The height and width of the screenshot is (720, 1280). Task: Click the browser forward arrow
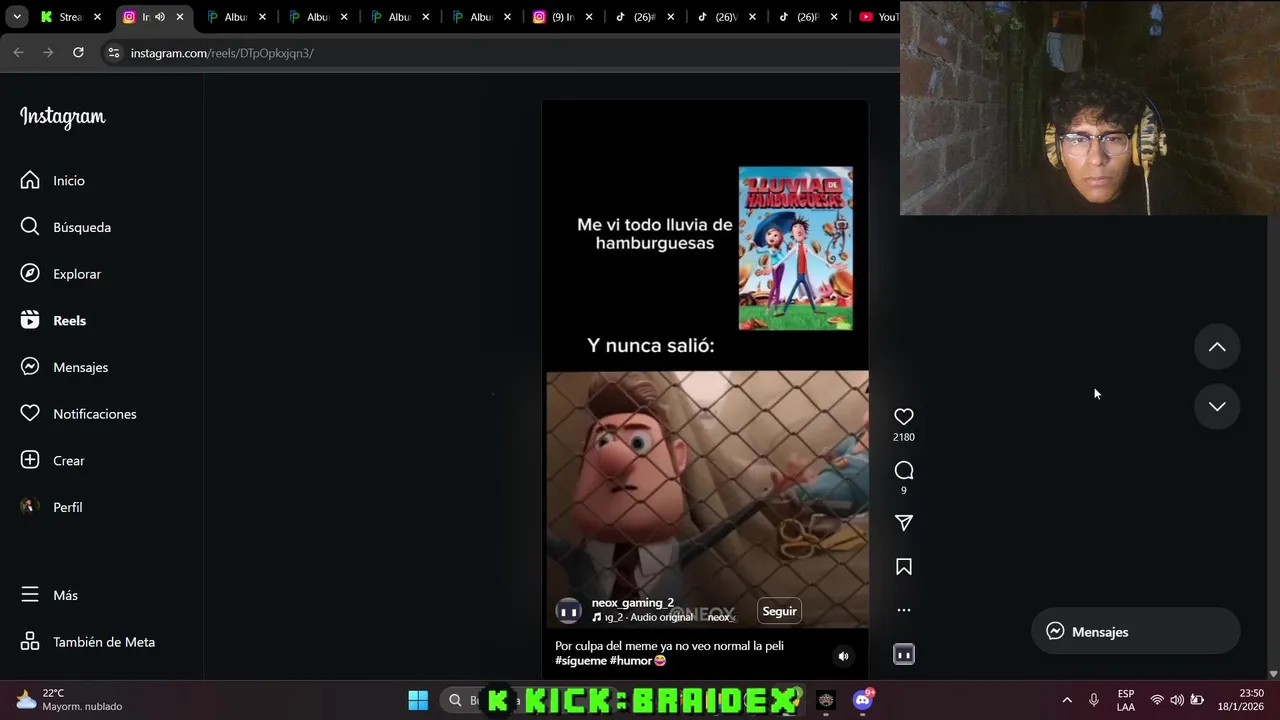tap(48, 52)
